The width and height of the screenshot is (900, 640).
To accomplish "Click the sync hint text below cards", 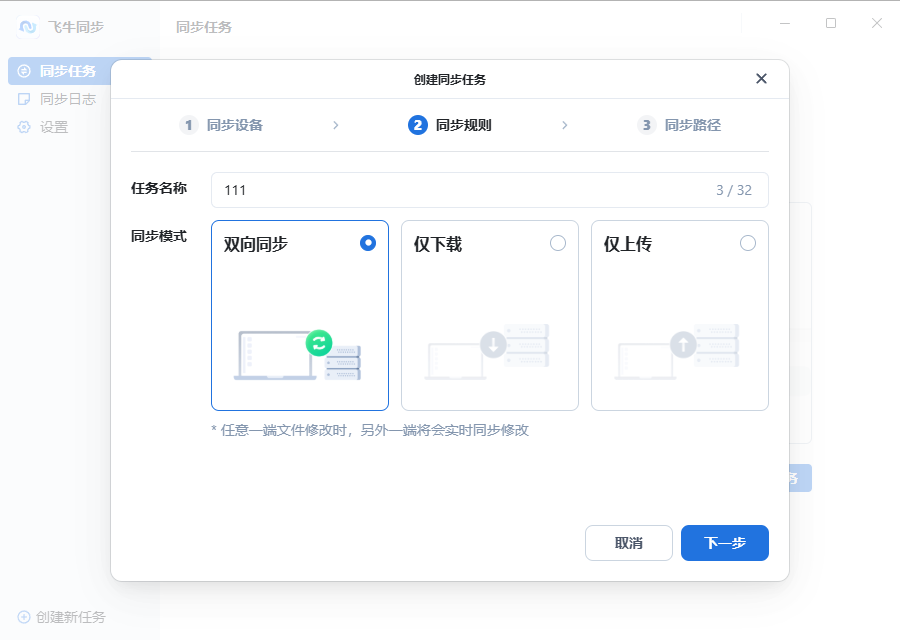I will [370, 430].
